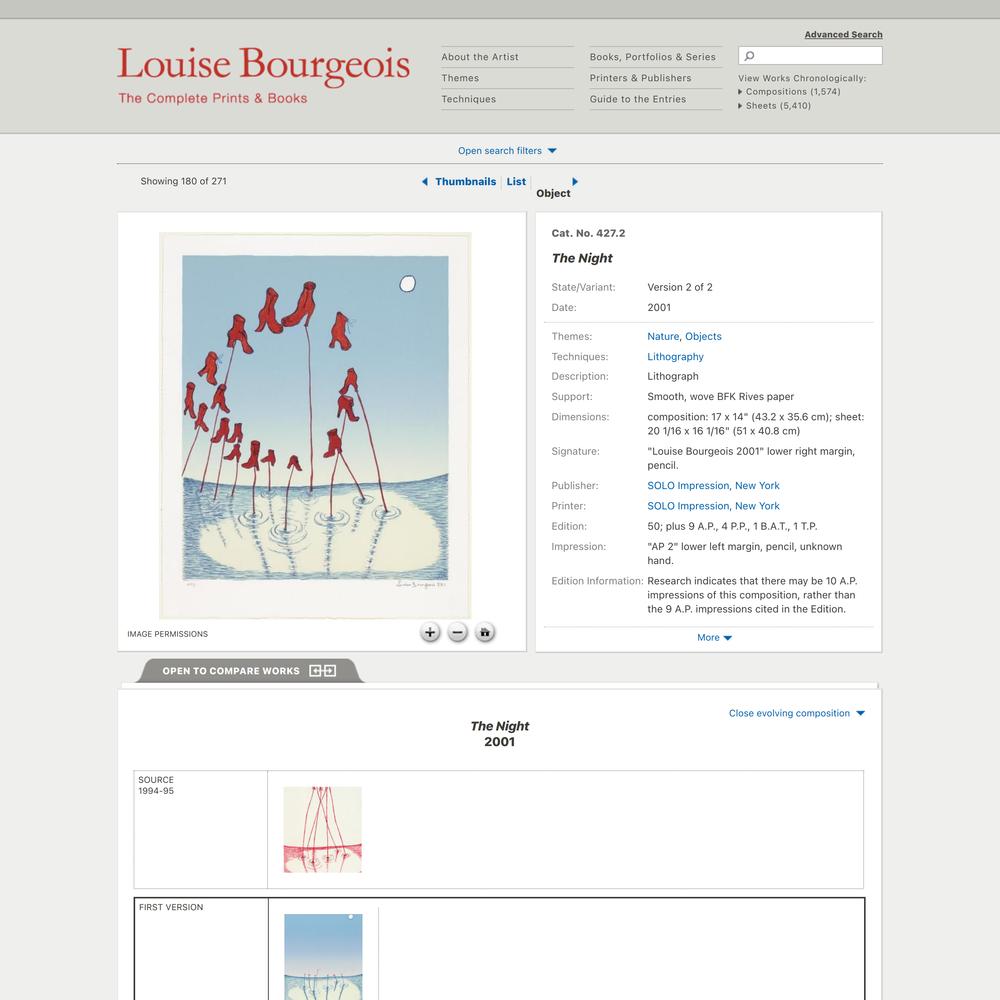Go to the previous object arrow
Image resolution: width=1000 pixels, height=1000 pixels.
(425, 182)
